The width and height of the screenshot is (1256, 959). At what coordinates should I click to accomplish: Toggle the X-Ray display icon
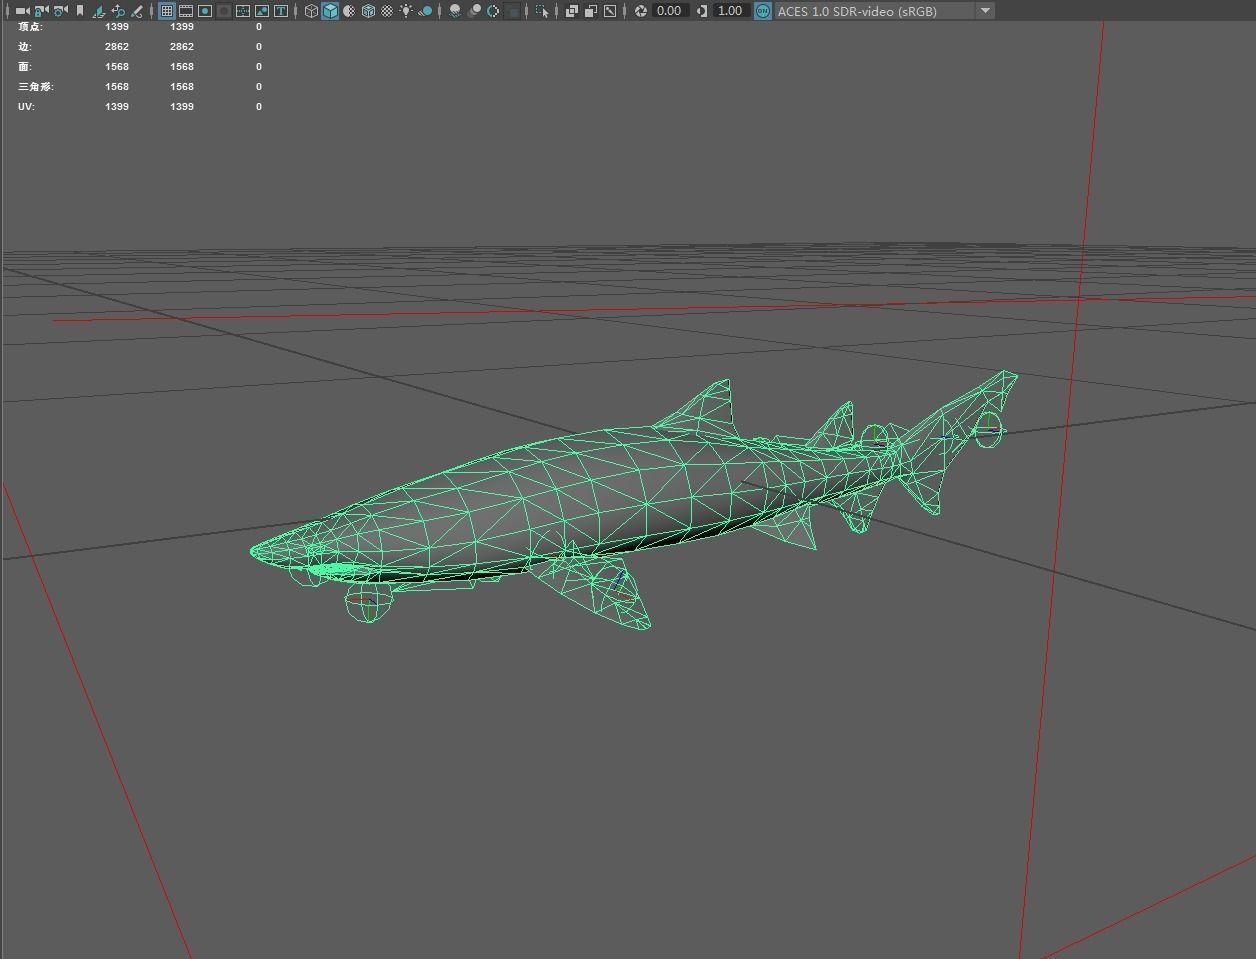pos(572,11)
